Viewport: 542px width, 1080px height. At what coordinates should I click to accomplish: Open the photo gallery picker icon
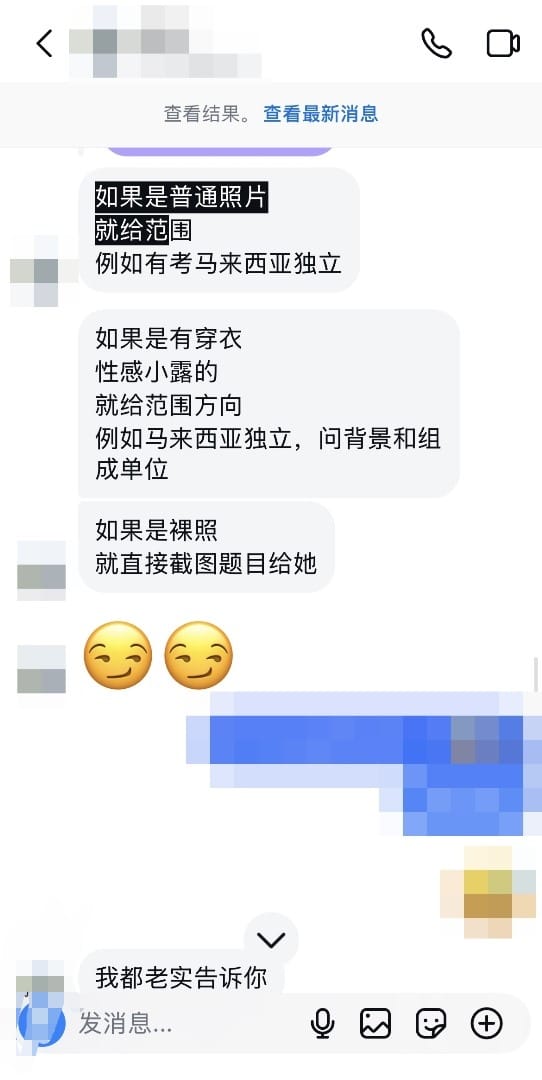tap(375, 1024)
